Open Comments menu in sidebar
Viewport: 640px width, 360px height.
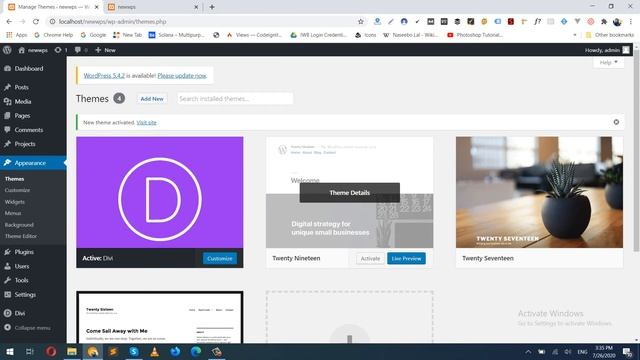point(29,130)
